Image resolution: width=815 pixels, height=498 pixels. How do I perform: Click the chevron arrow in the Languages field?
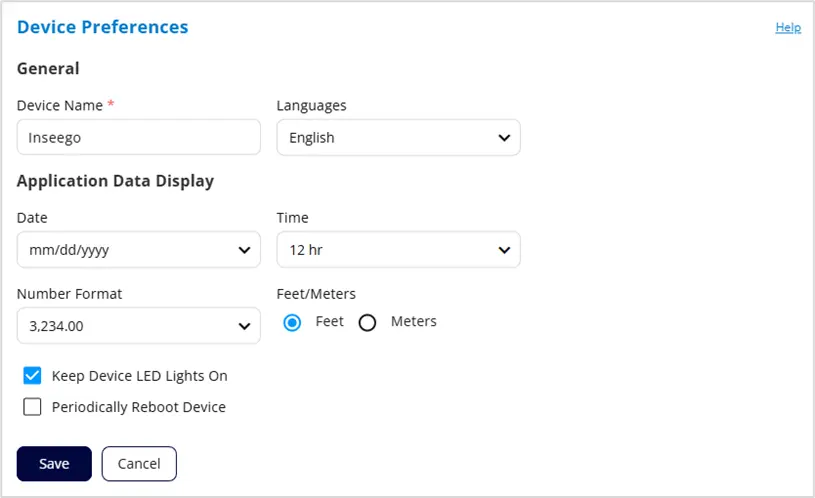pos(504,138)
